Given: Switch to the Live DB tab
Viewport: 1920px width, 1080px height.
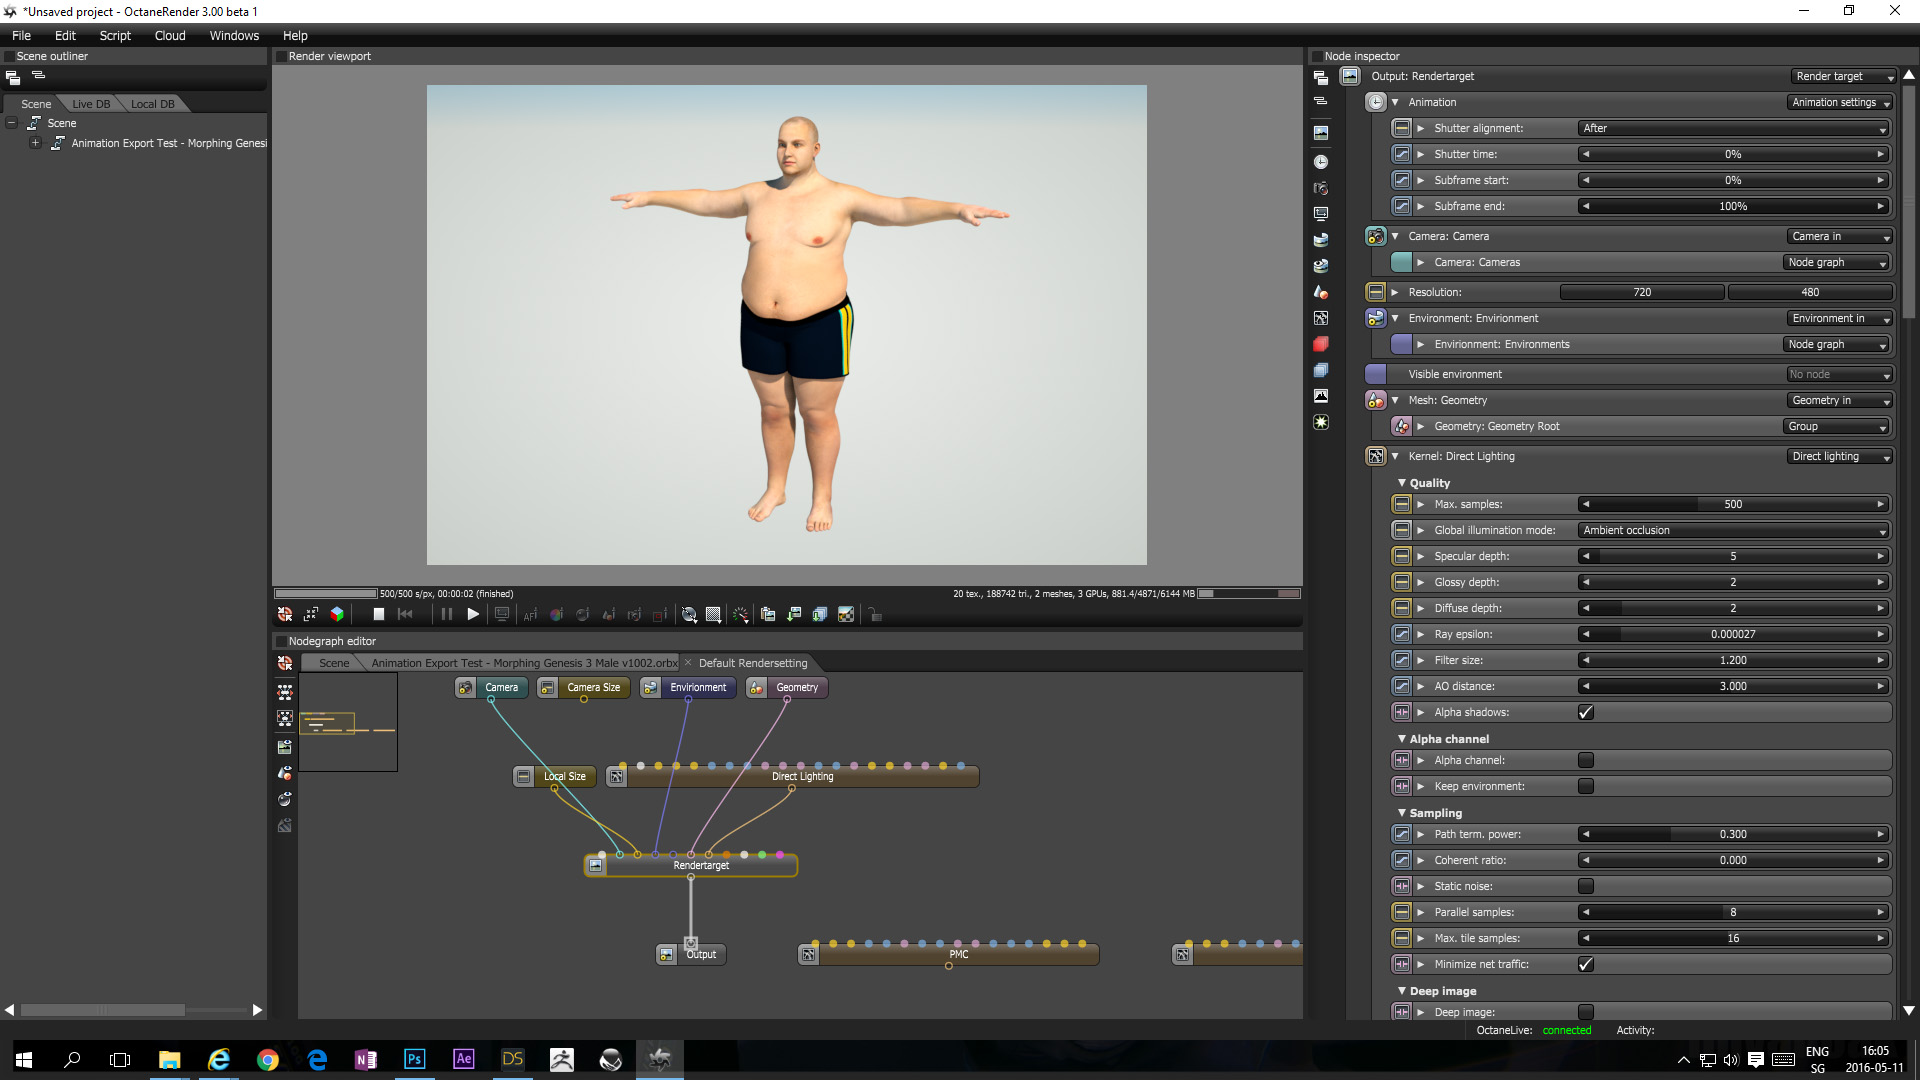Looking at the screenshot, I should 91,104.
